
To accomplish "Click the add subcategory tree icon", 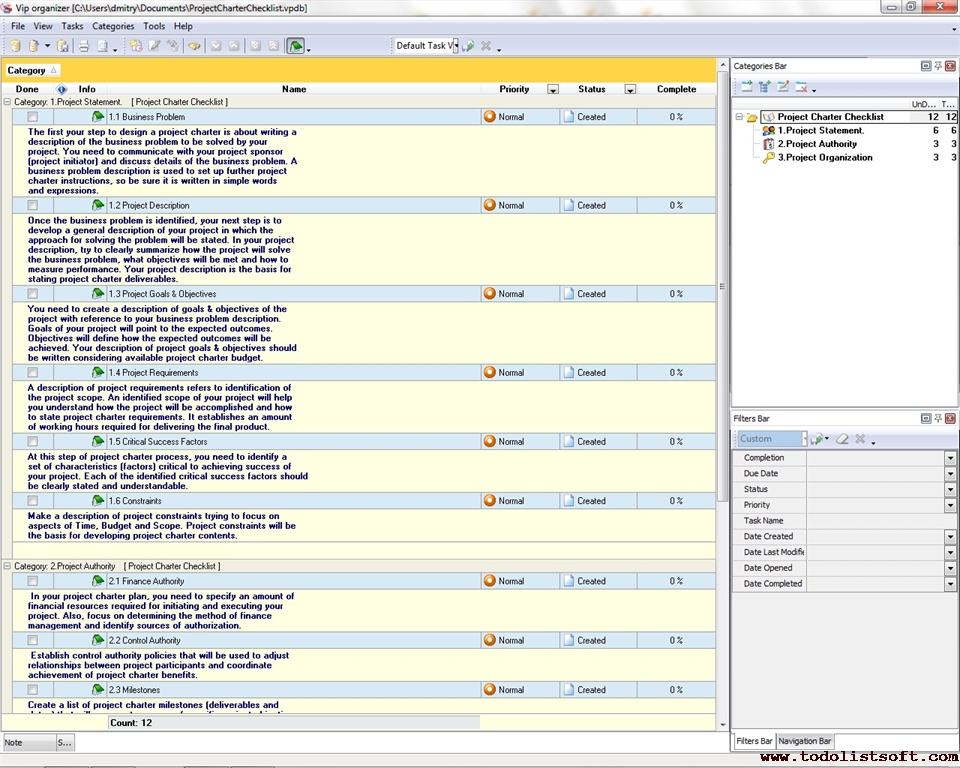I will point(765,87).
